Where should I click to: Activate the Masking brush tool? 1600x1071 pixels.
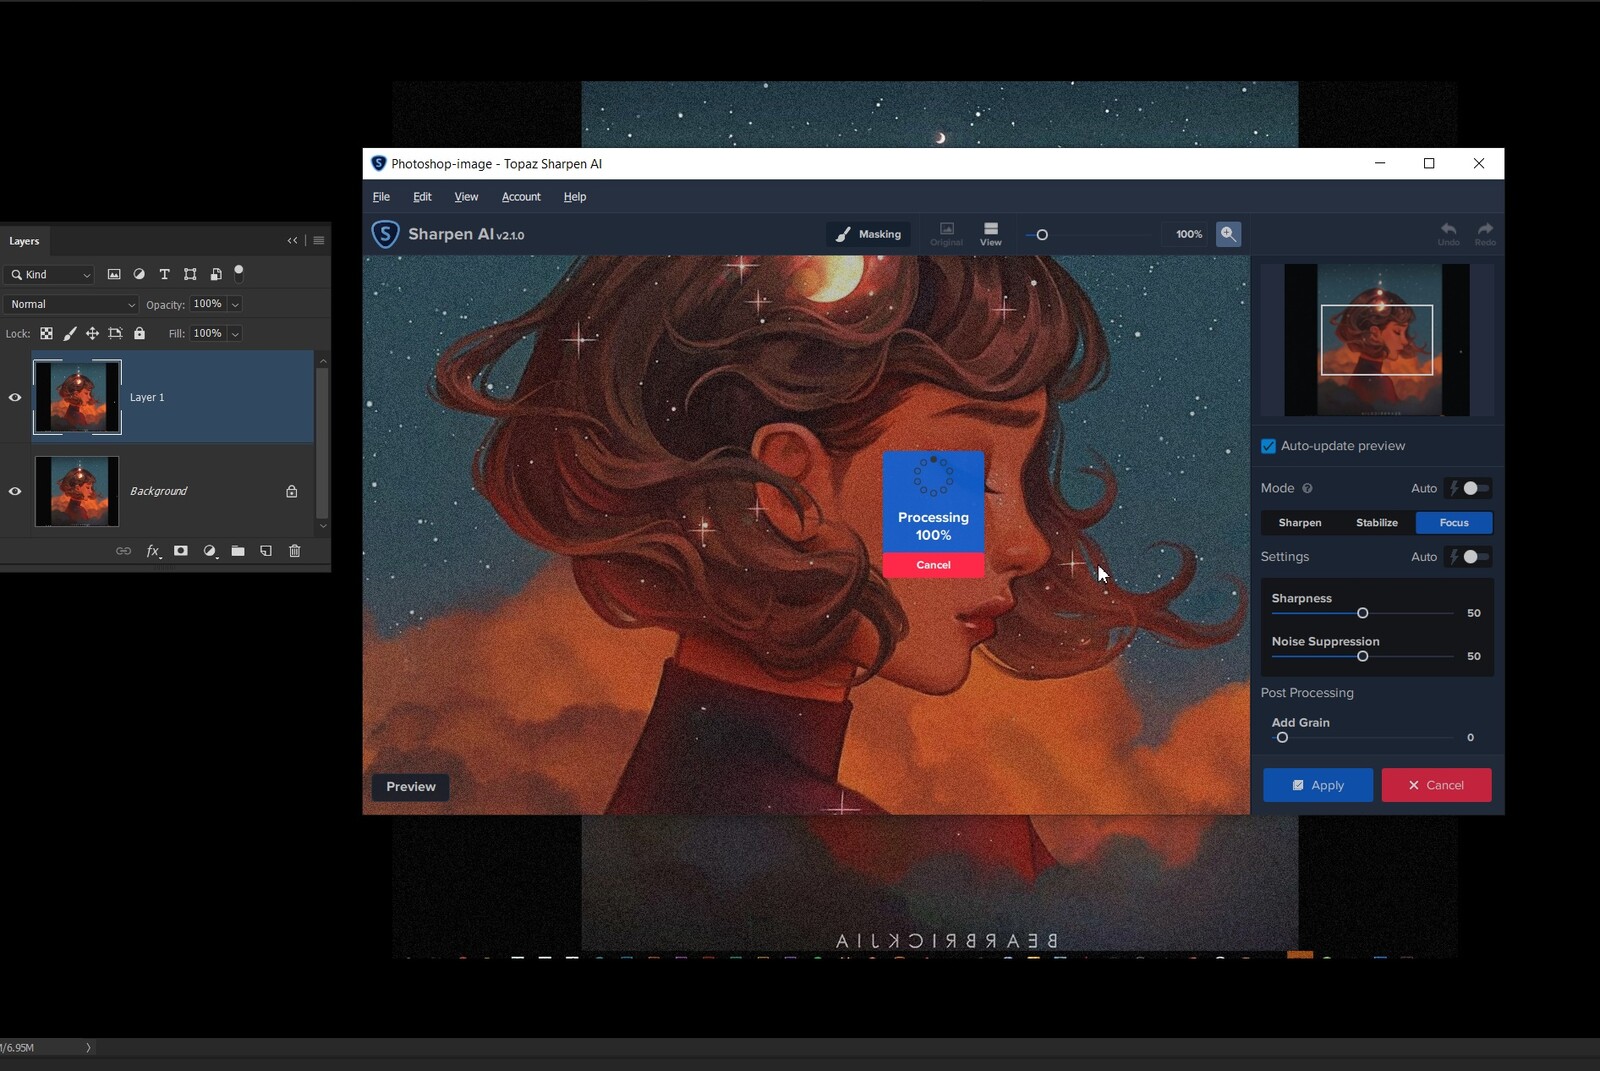coord(868,234)
